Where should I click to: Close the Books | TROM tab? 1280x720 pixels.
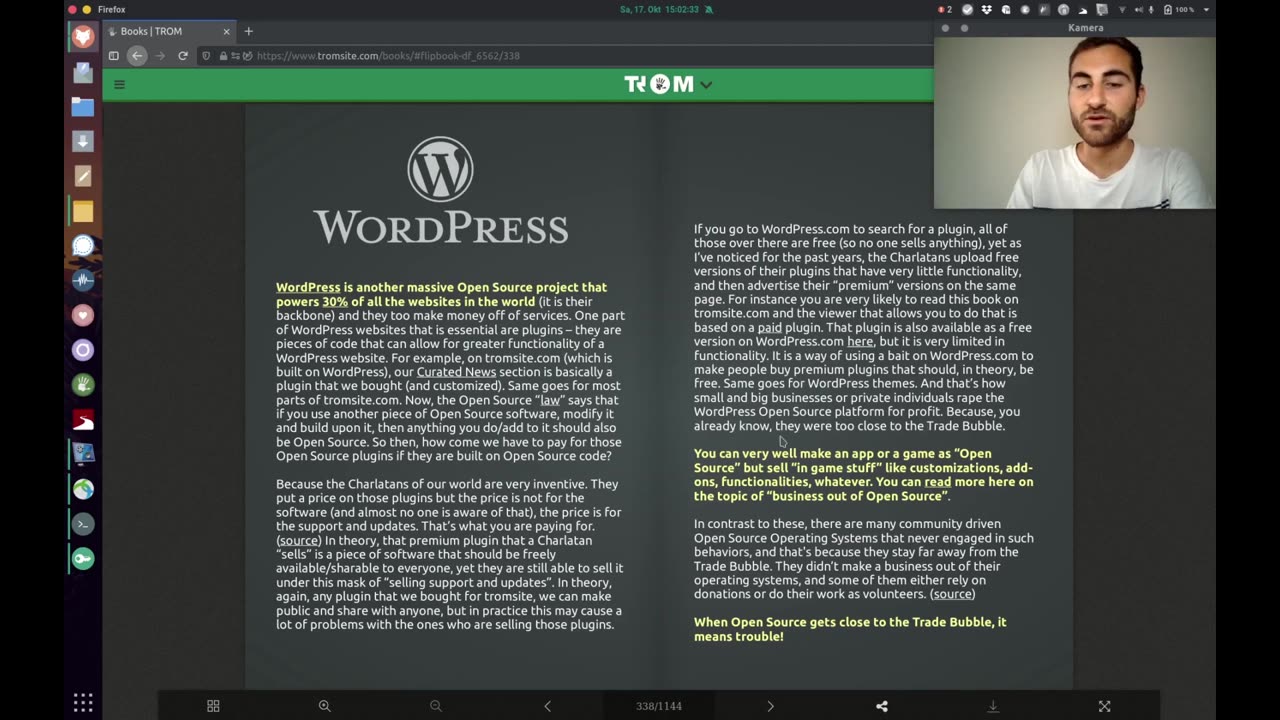pos(226,31)
